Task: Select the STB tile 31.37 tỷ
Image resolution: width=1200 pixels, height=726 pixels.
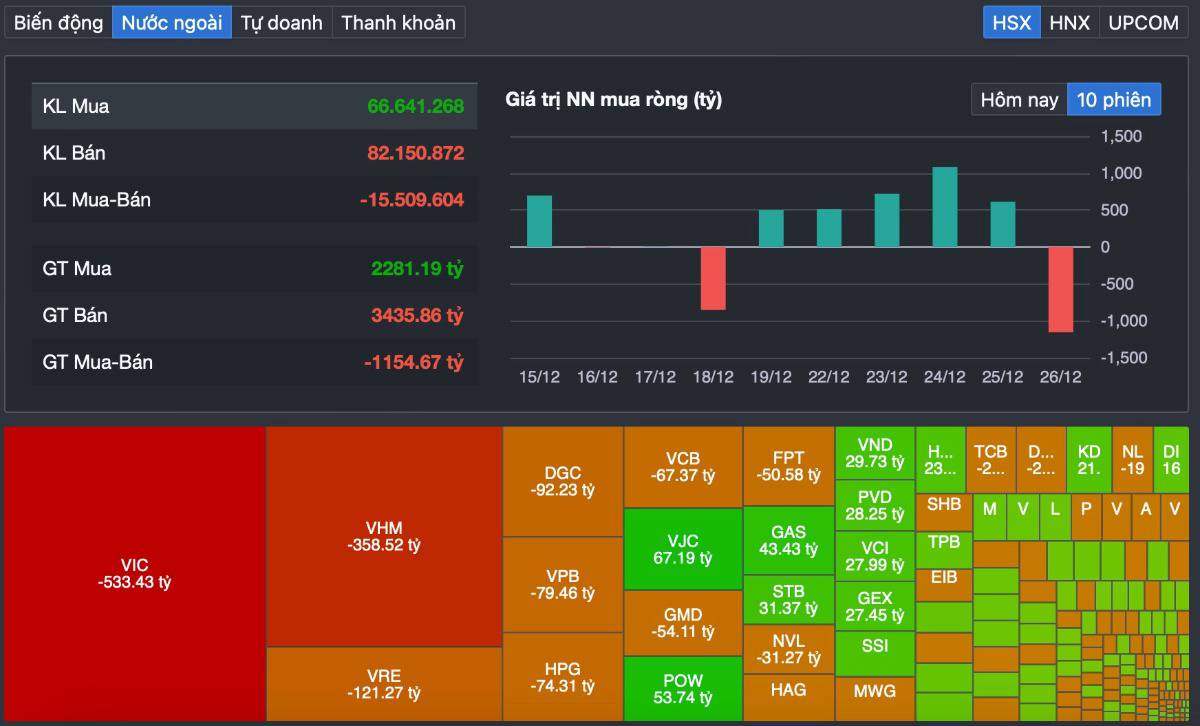Action: pos(788,599)
